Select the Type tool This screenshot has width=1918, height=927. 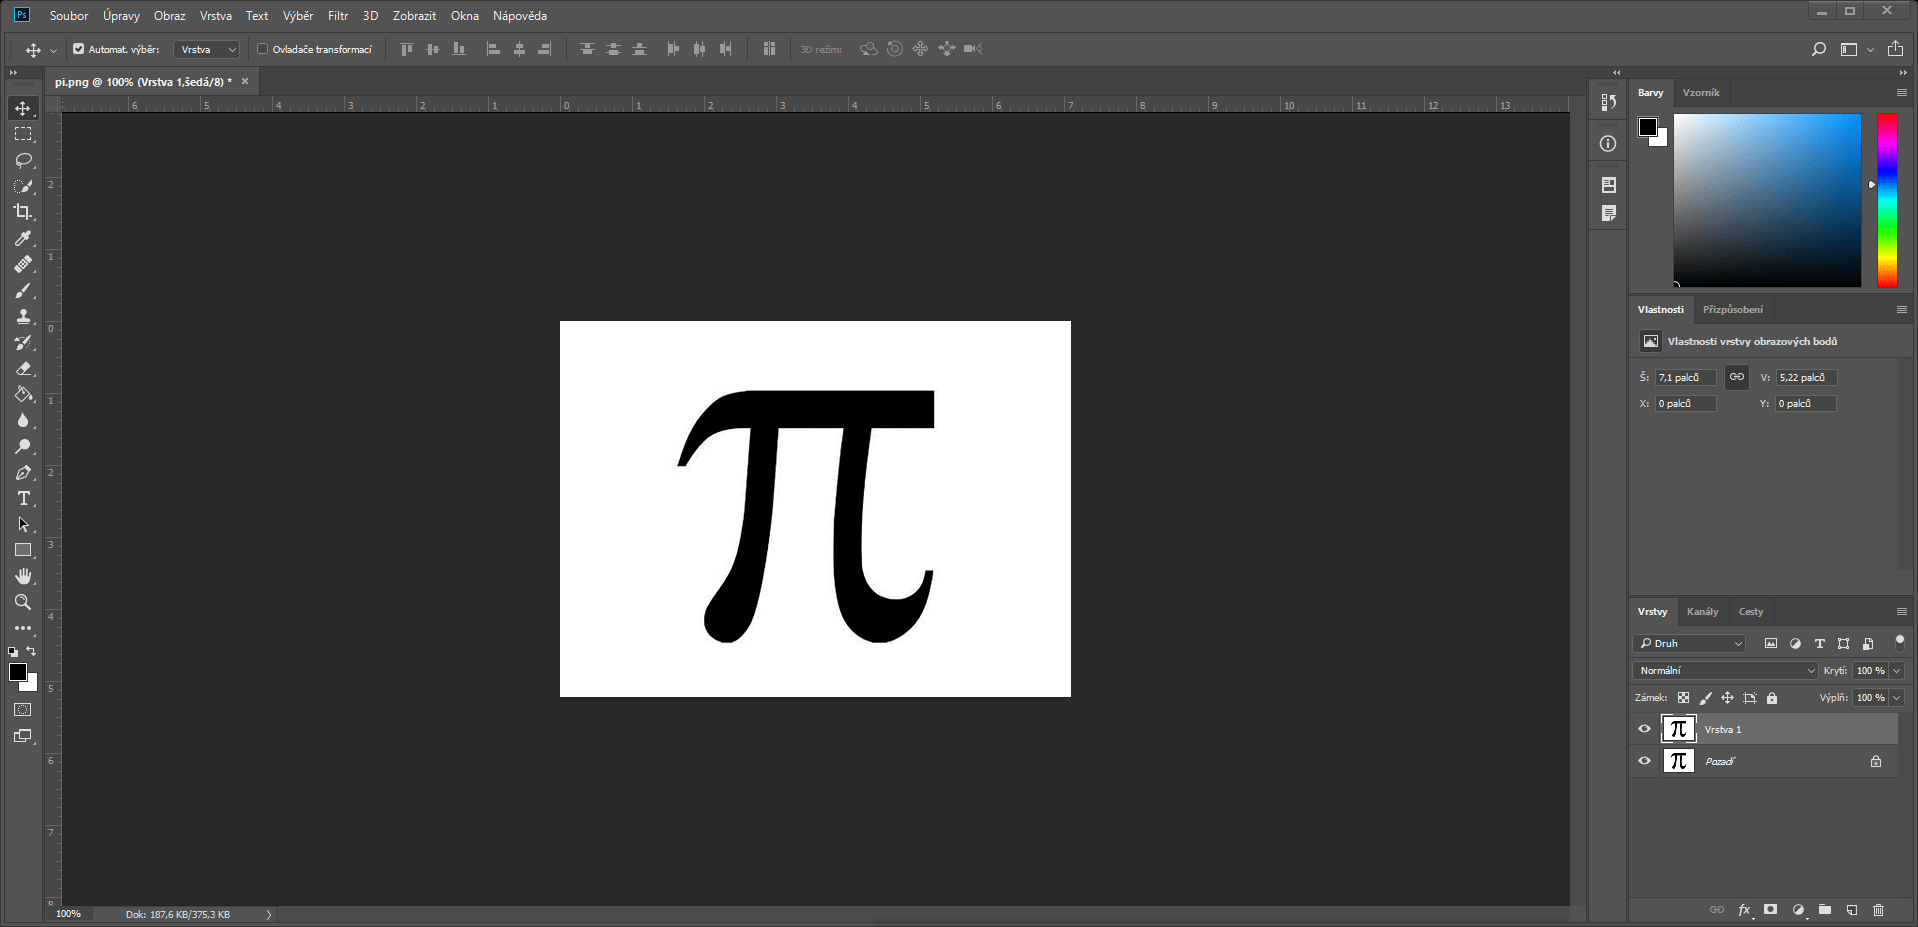coord(22,498)
